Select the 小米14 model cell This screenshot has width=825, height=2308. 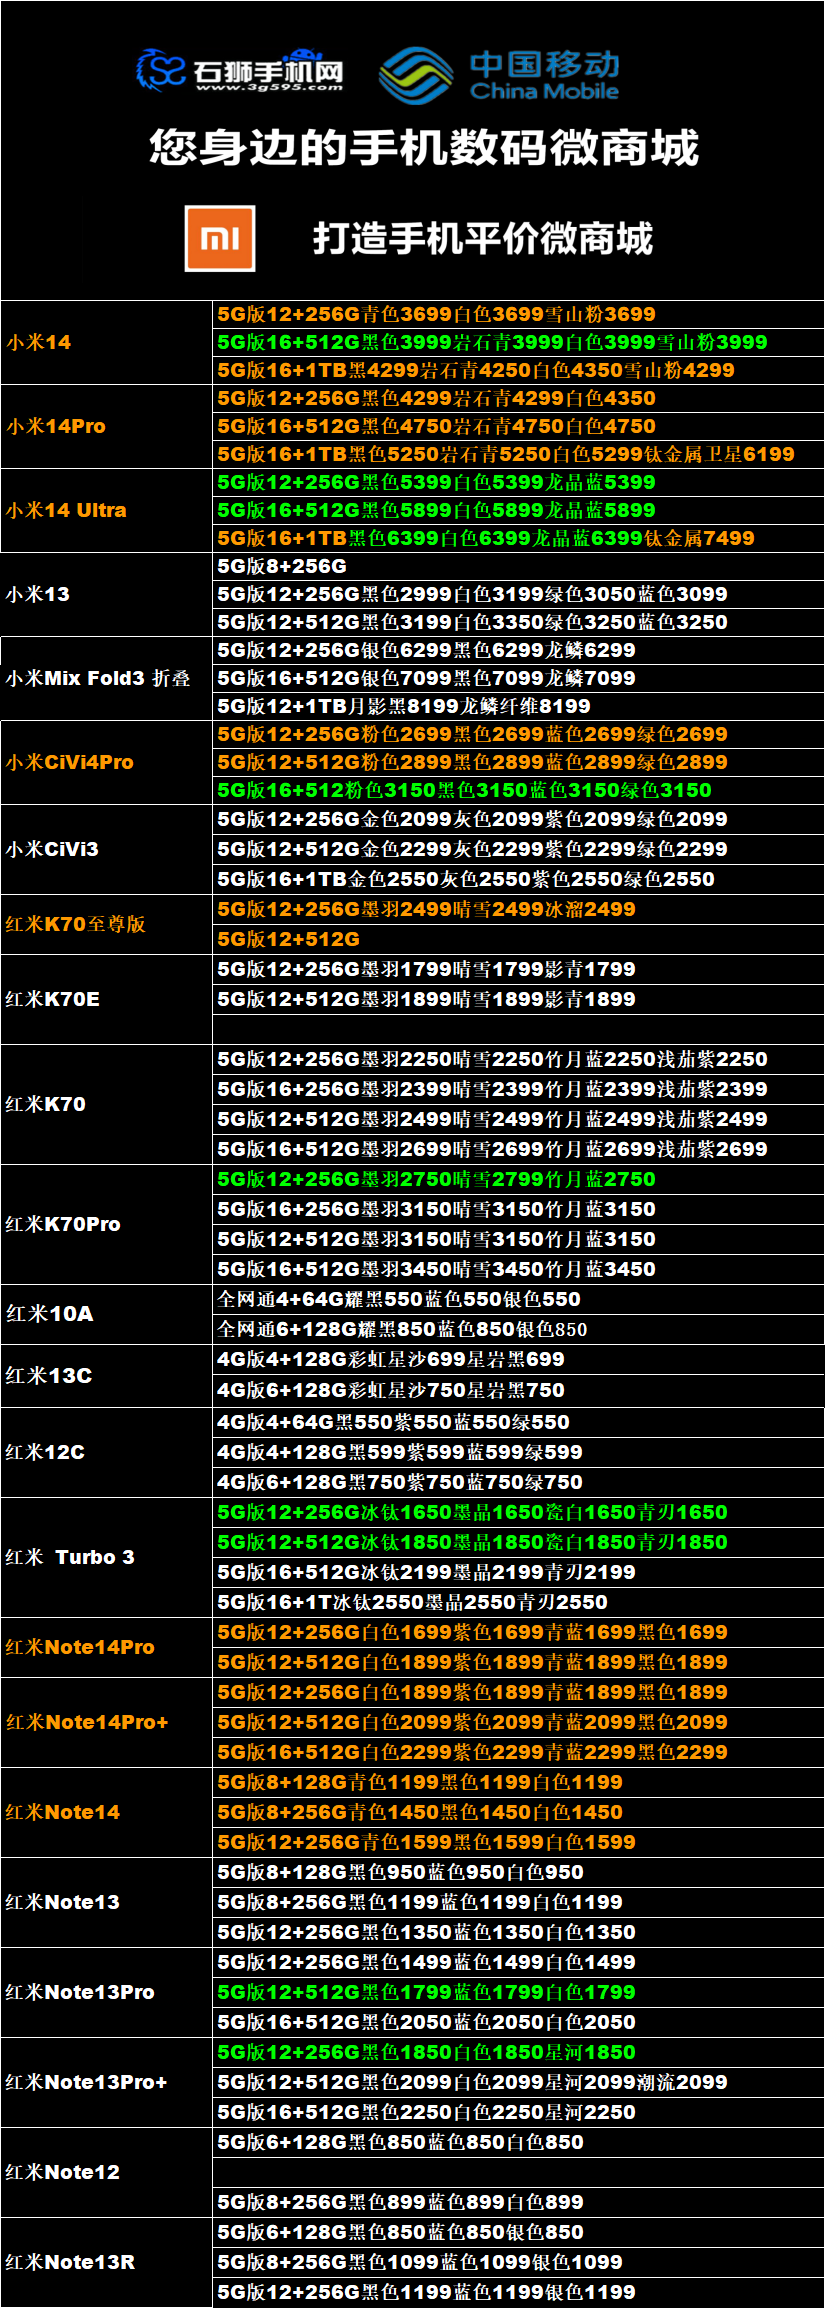pyautogui.click(x=106, y=342)
